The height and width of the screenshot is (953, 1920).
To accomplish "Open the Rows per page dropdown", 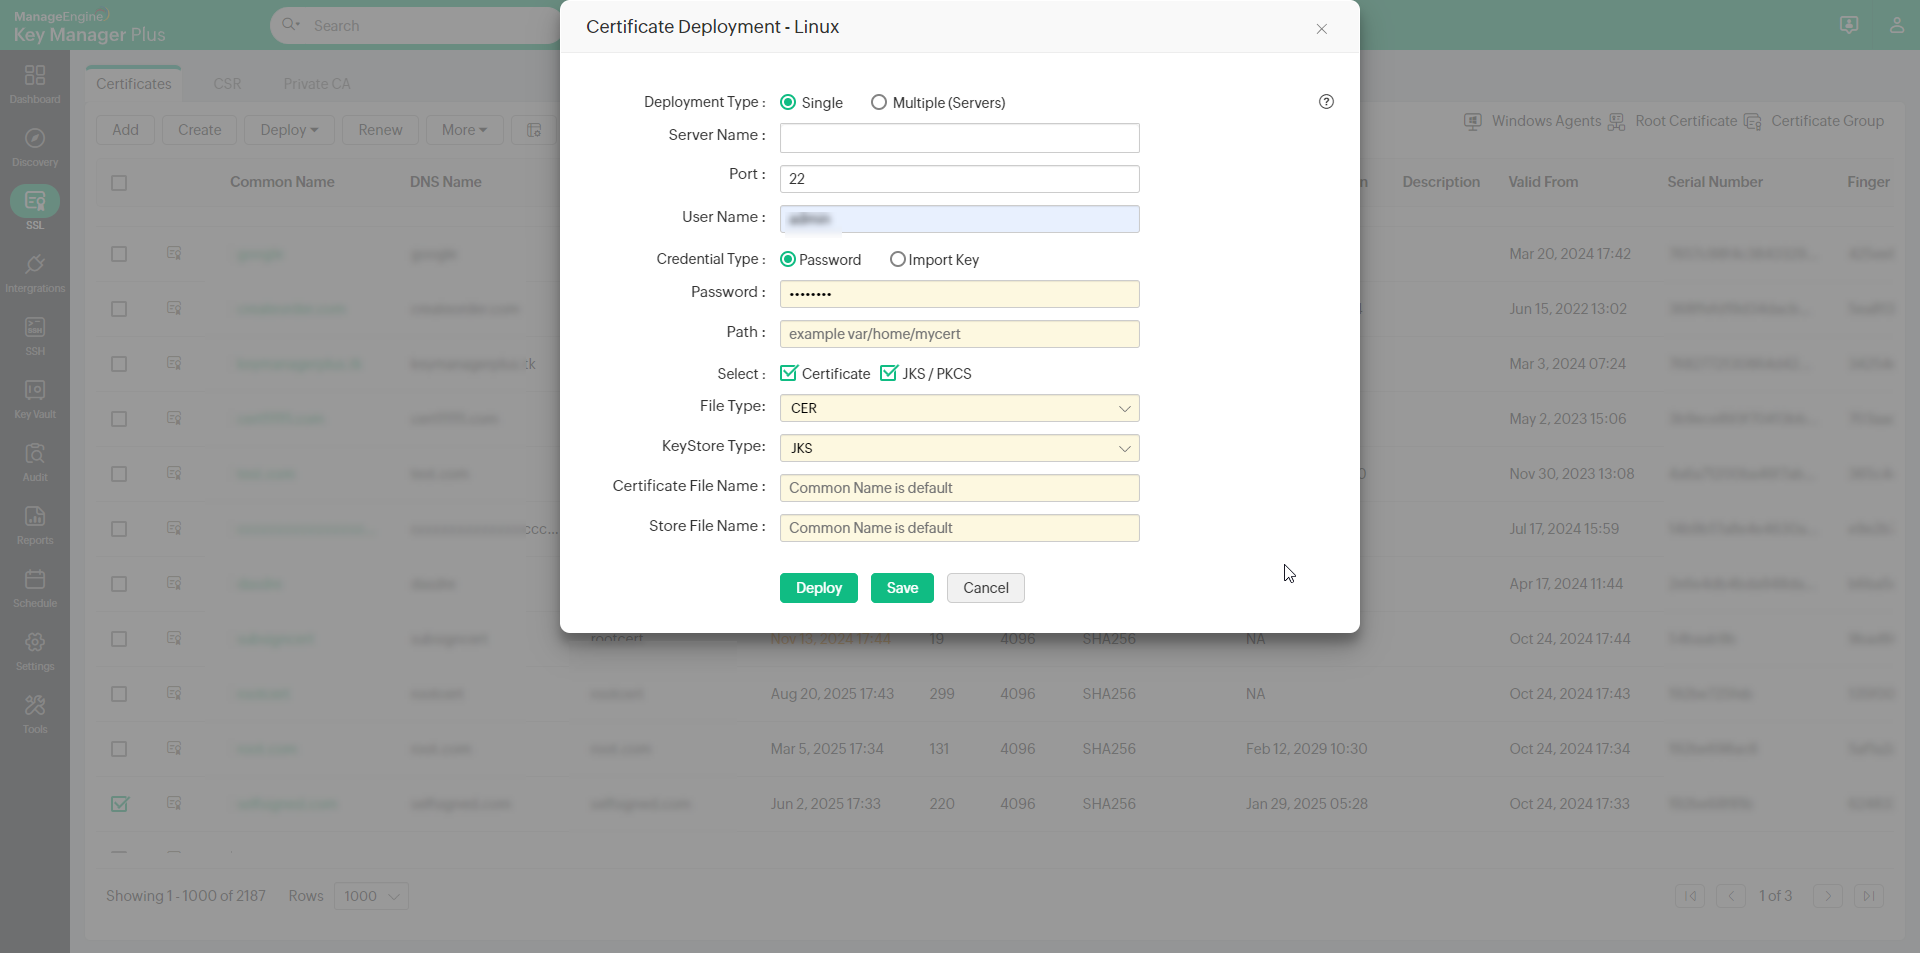I will (x=371, y=896).
